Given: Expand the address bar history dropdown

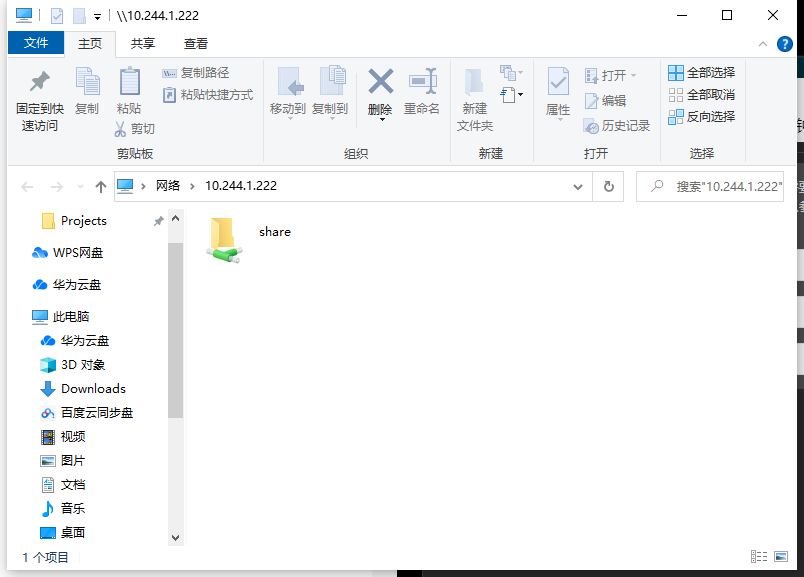Looking at the screenshot, I should pos(578,187).
